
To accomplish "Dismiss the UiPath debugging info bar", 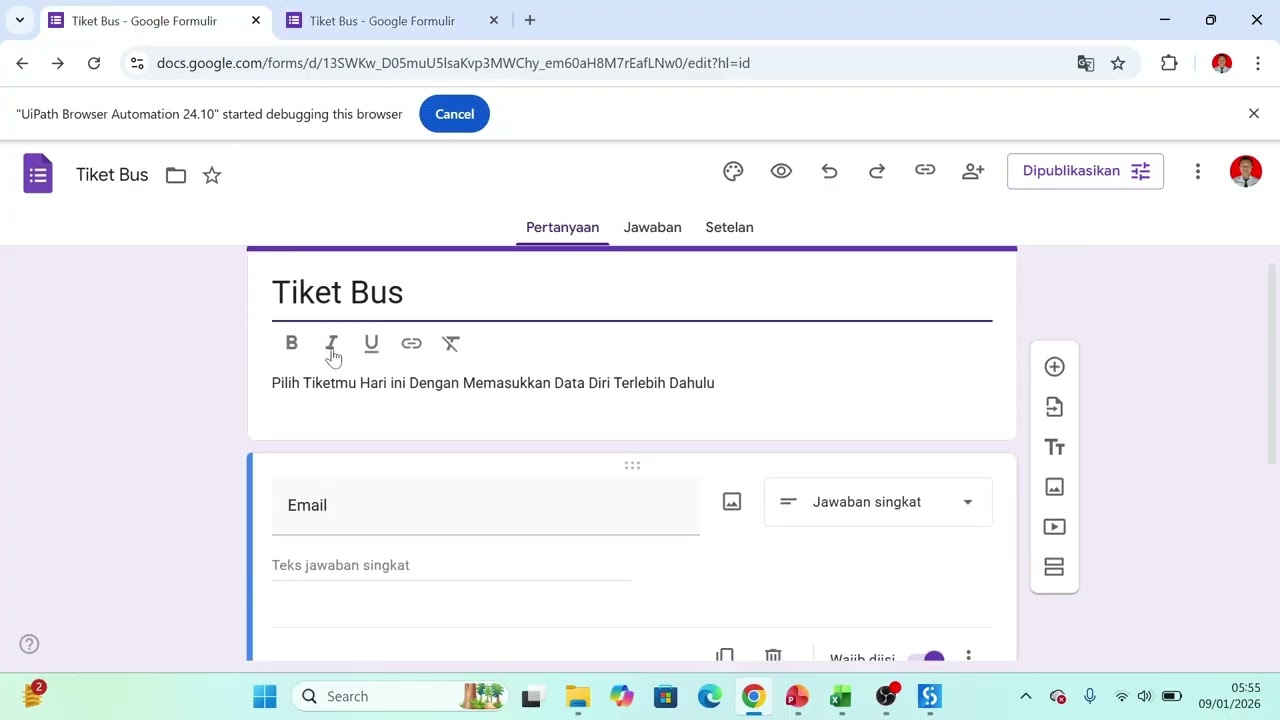I will tap(1254, 114).
